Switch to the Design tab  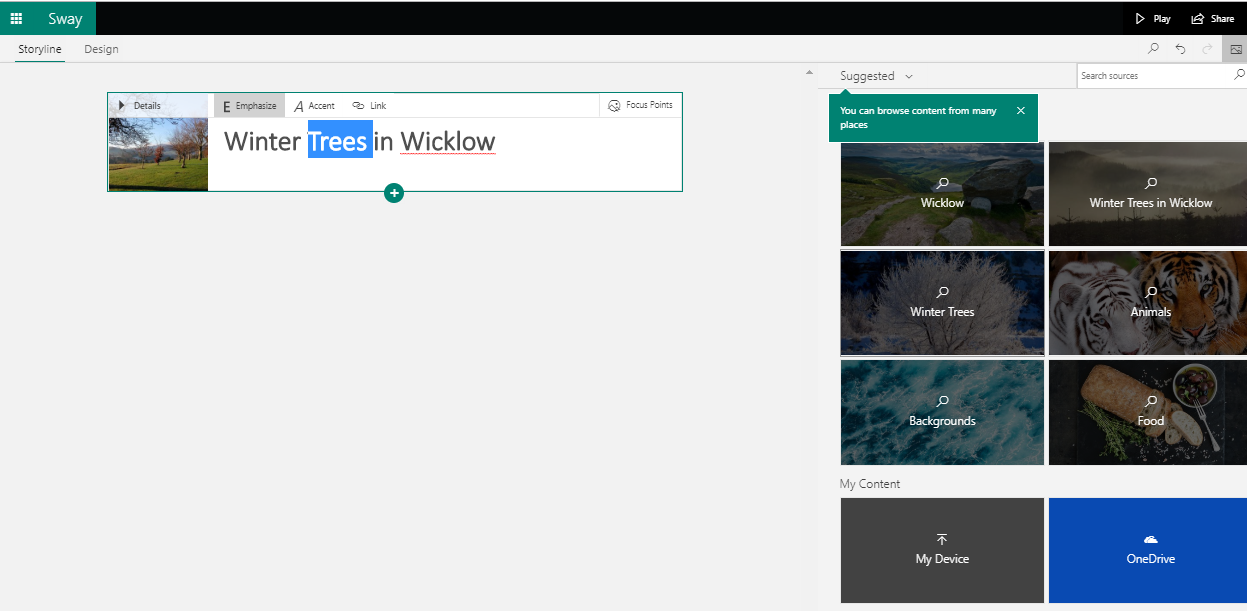coord(101,49)
